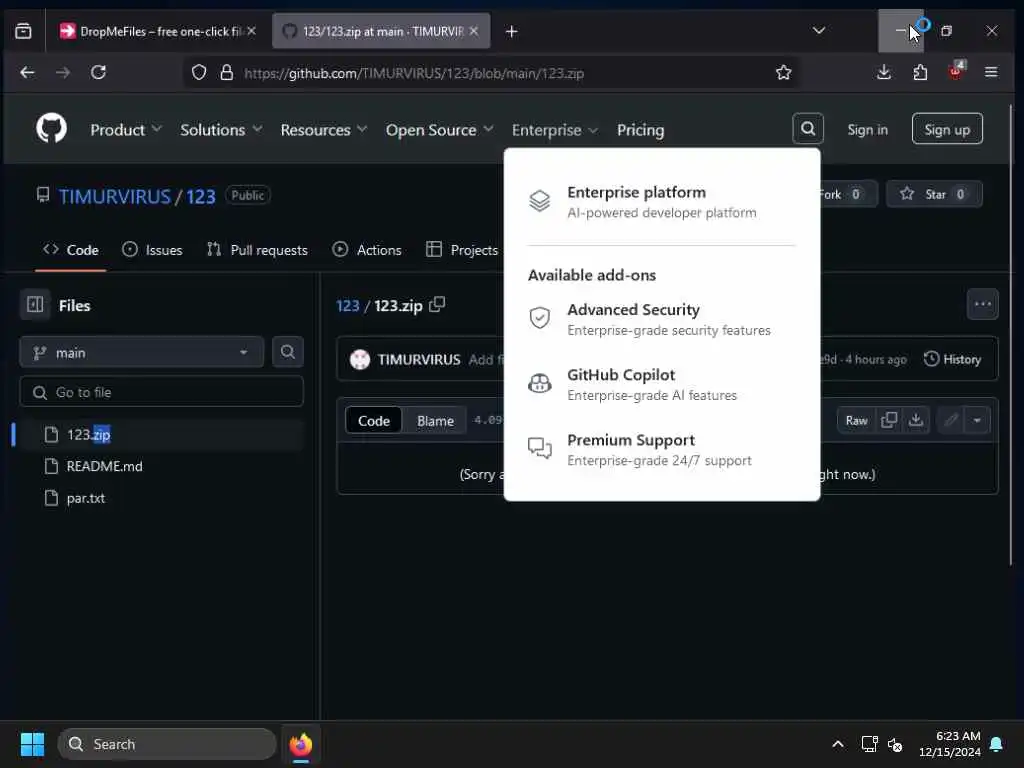
Task: Open TIMURVIRUS avatar in commit row
Action: tap(360, 359)
